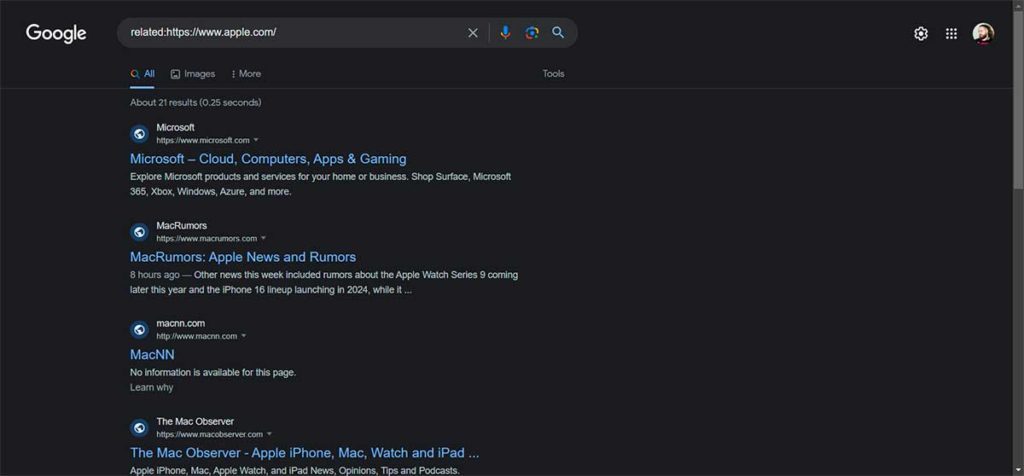This screenshot has height=476, width=1024.
Task: Open MacRumors: Apple News and Rumors link
Action: coord(243,257)
